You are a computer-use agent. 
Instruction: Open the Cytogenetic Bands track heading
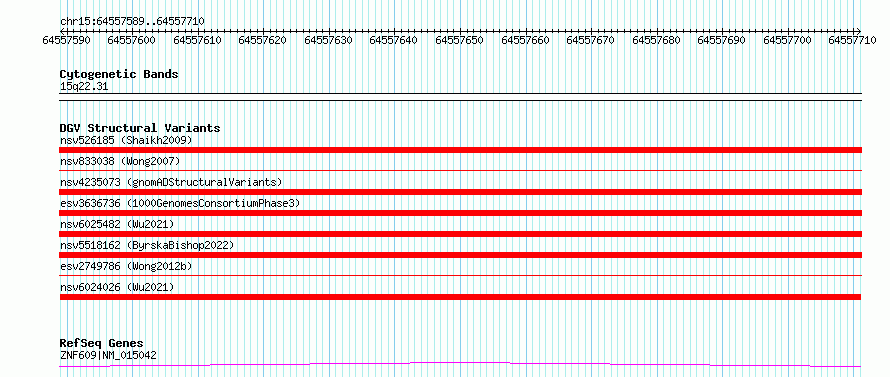pos(119,74)
